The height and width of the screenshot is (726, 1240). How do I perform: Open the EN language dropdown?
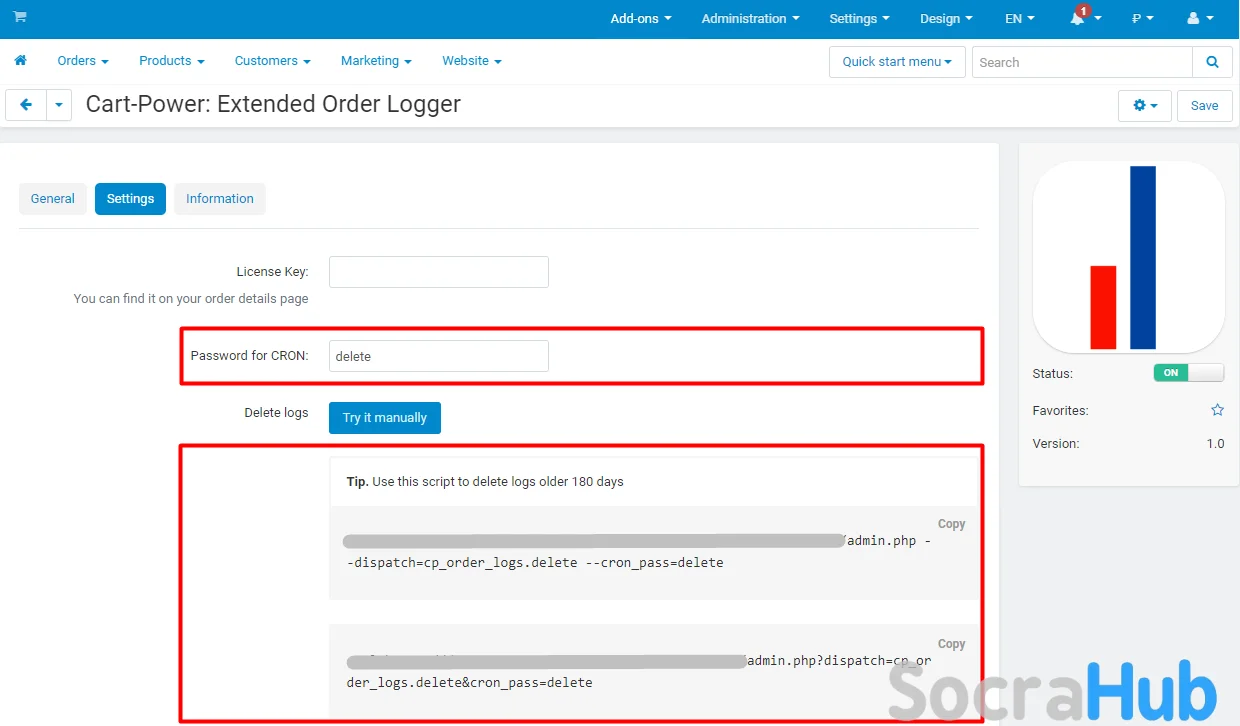click(1019, 19)
